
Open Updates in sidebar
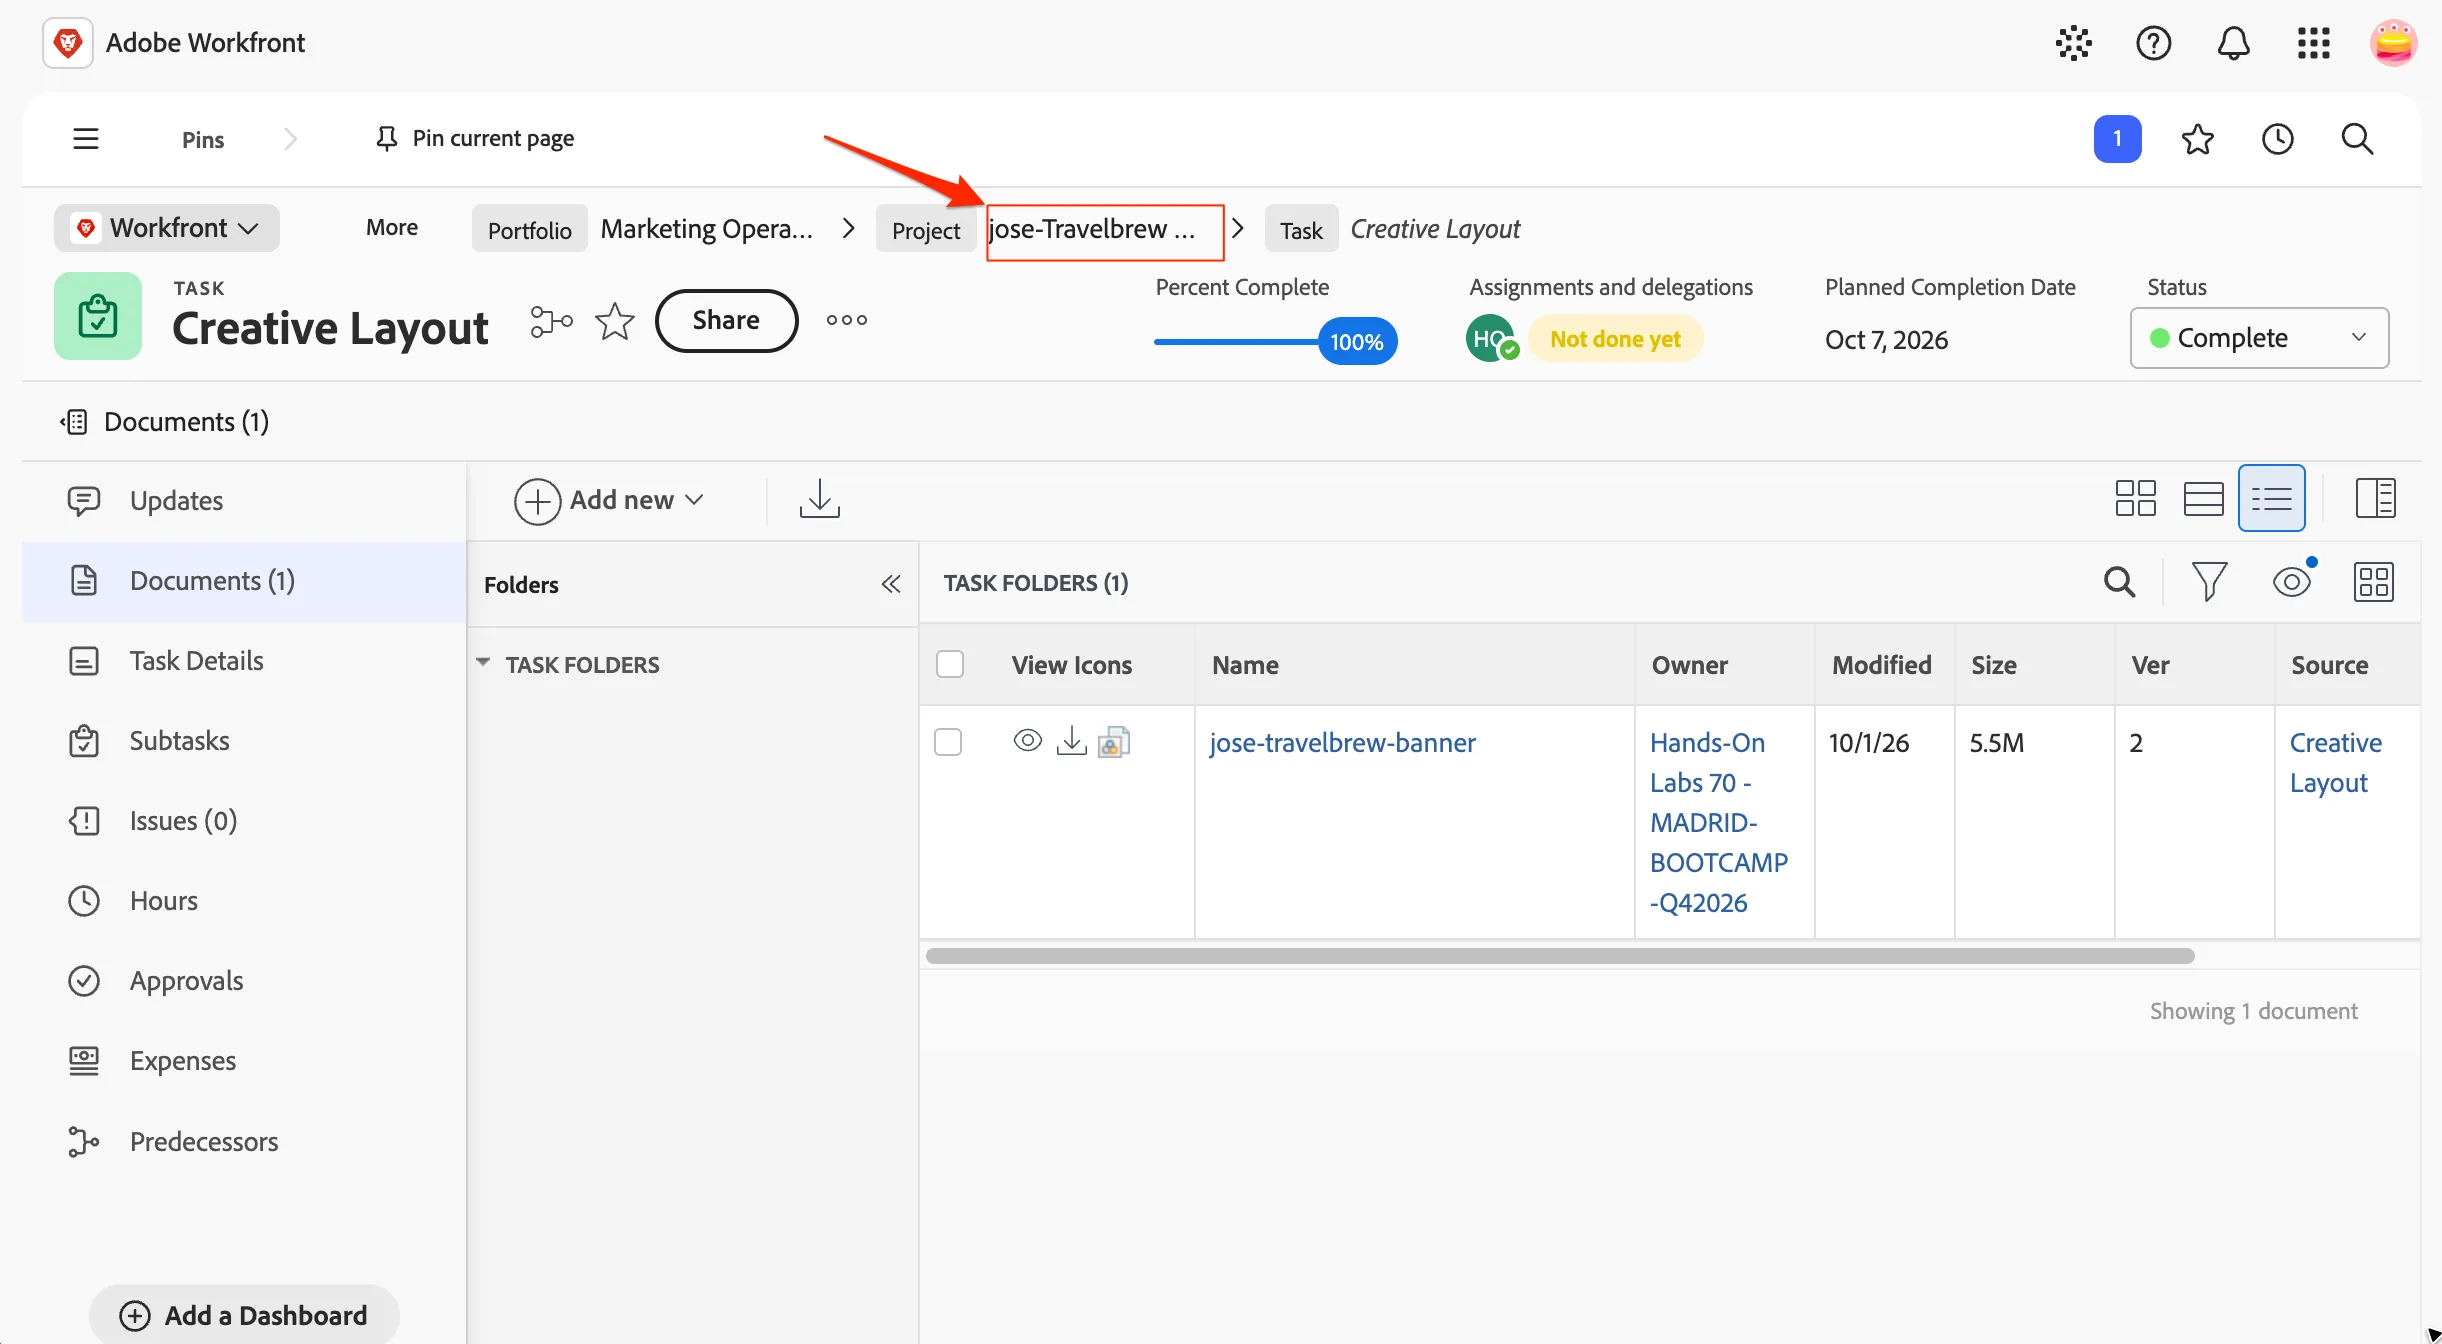tap(244, 501)
